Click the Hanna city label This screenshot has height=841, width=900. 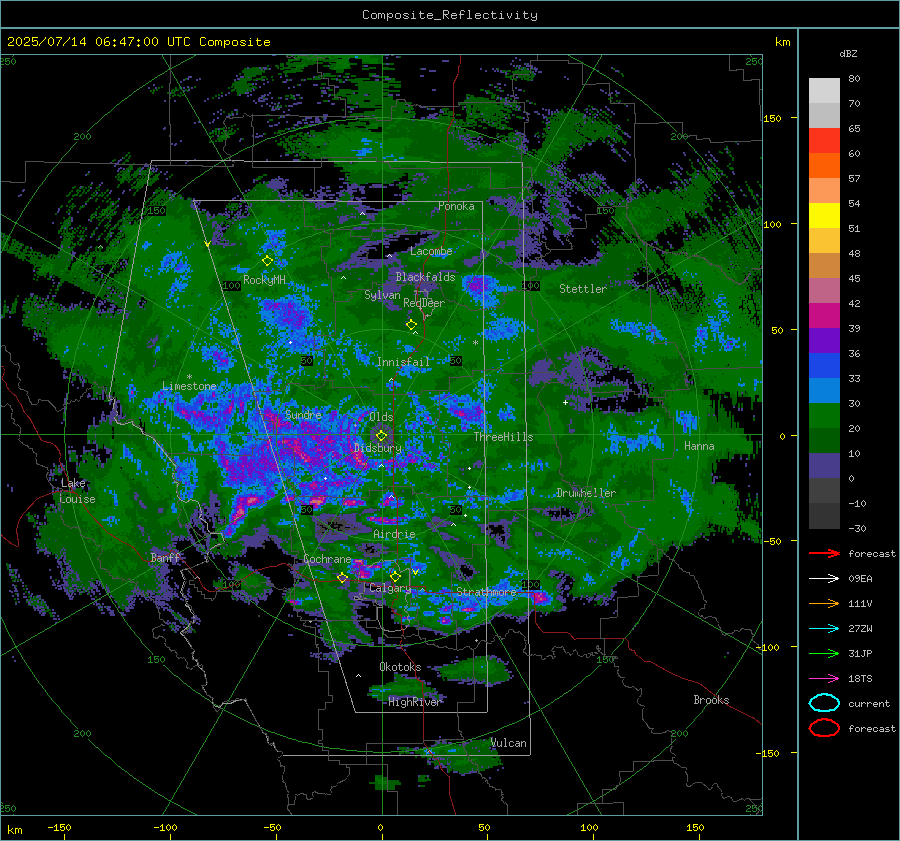pos(699,446)
